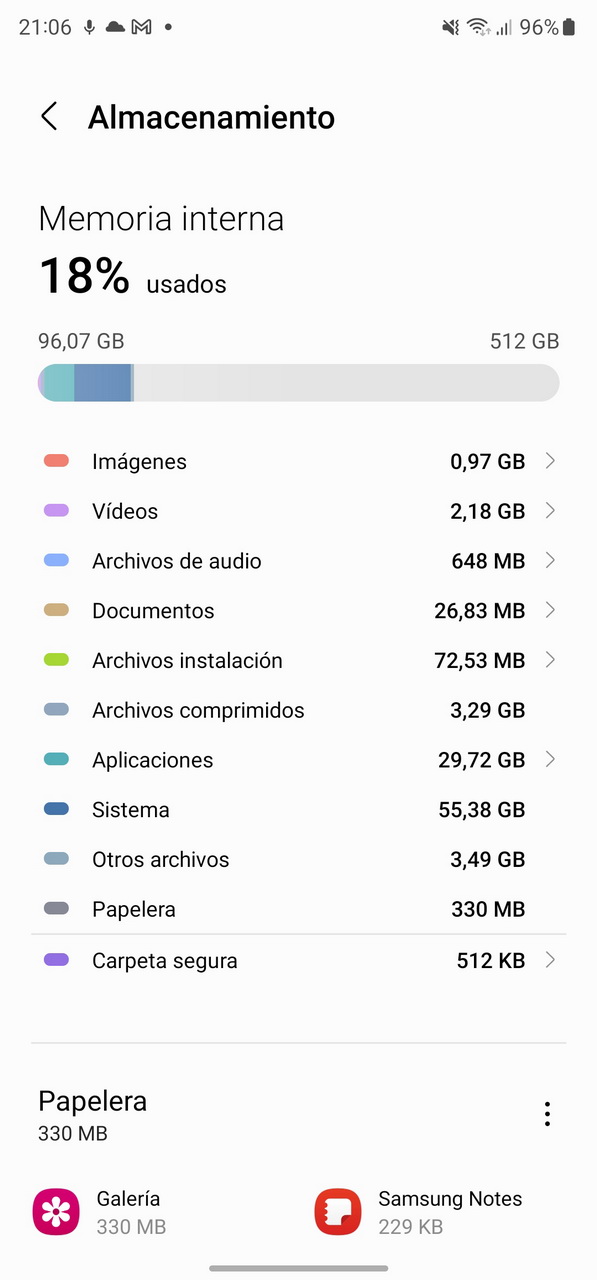Tap the internal storage usage bar

point(298,383)
